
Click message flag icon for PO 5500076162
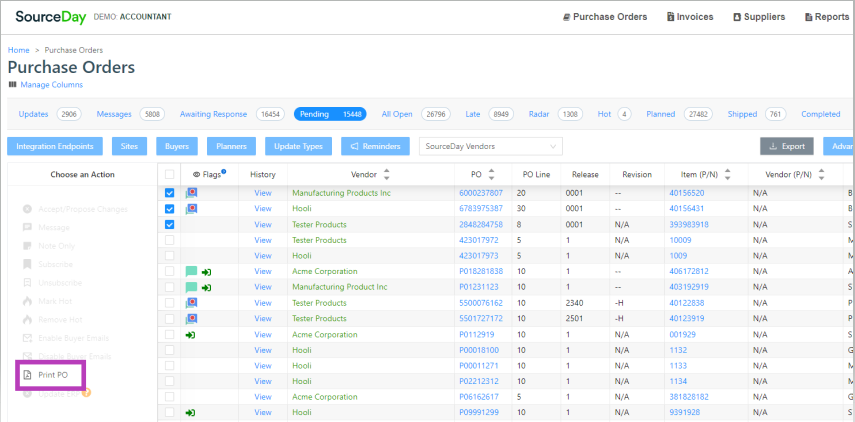(191, 303)
